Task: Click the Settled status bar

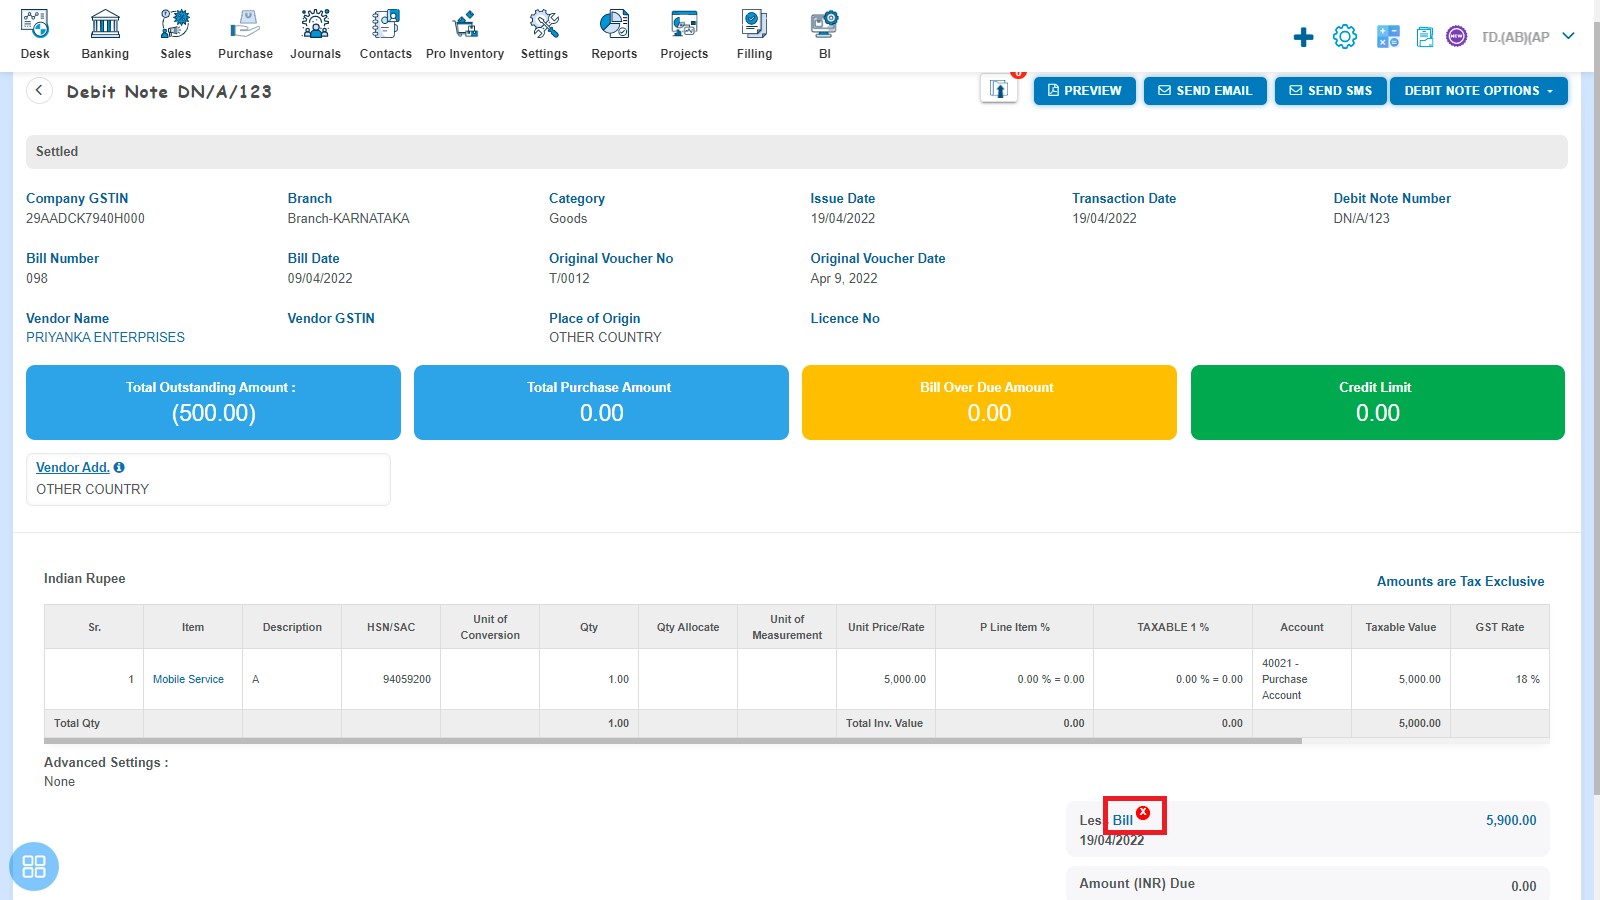Action: [796, 151]
